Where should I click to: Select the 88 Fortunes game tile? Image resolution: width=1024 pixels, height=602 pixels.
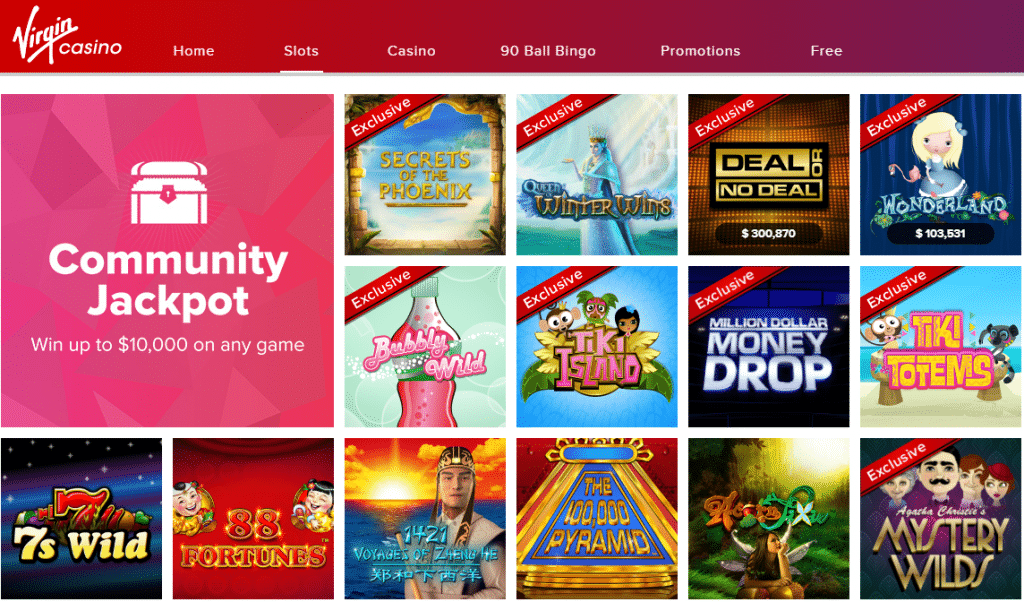pos(253,518)
